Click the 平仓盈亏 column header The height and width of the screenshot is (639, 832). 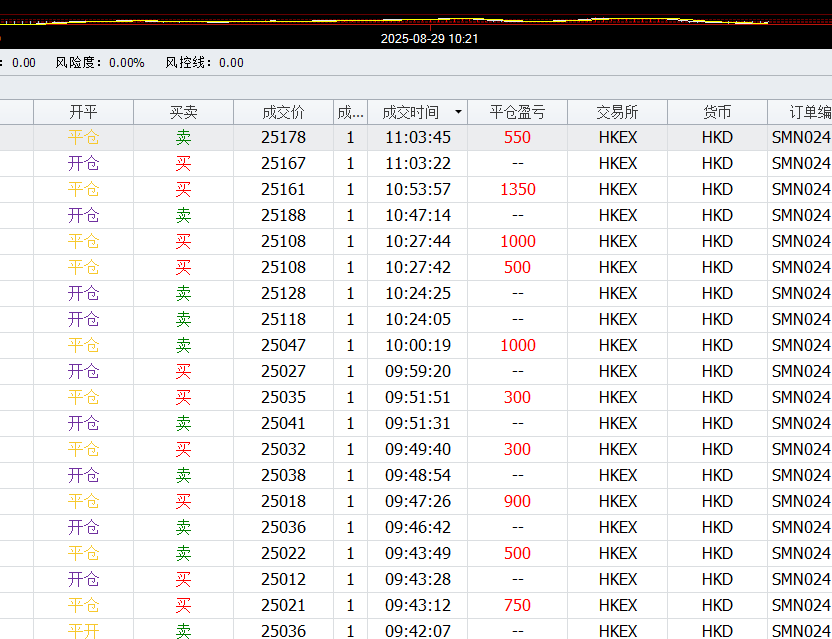point(517,113)
